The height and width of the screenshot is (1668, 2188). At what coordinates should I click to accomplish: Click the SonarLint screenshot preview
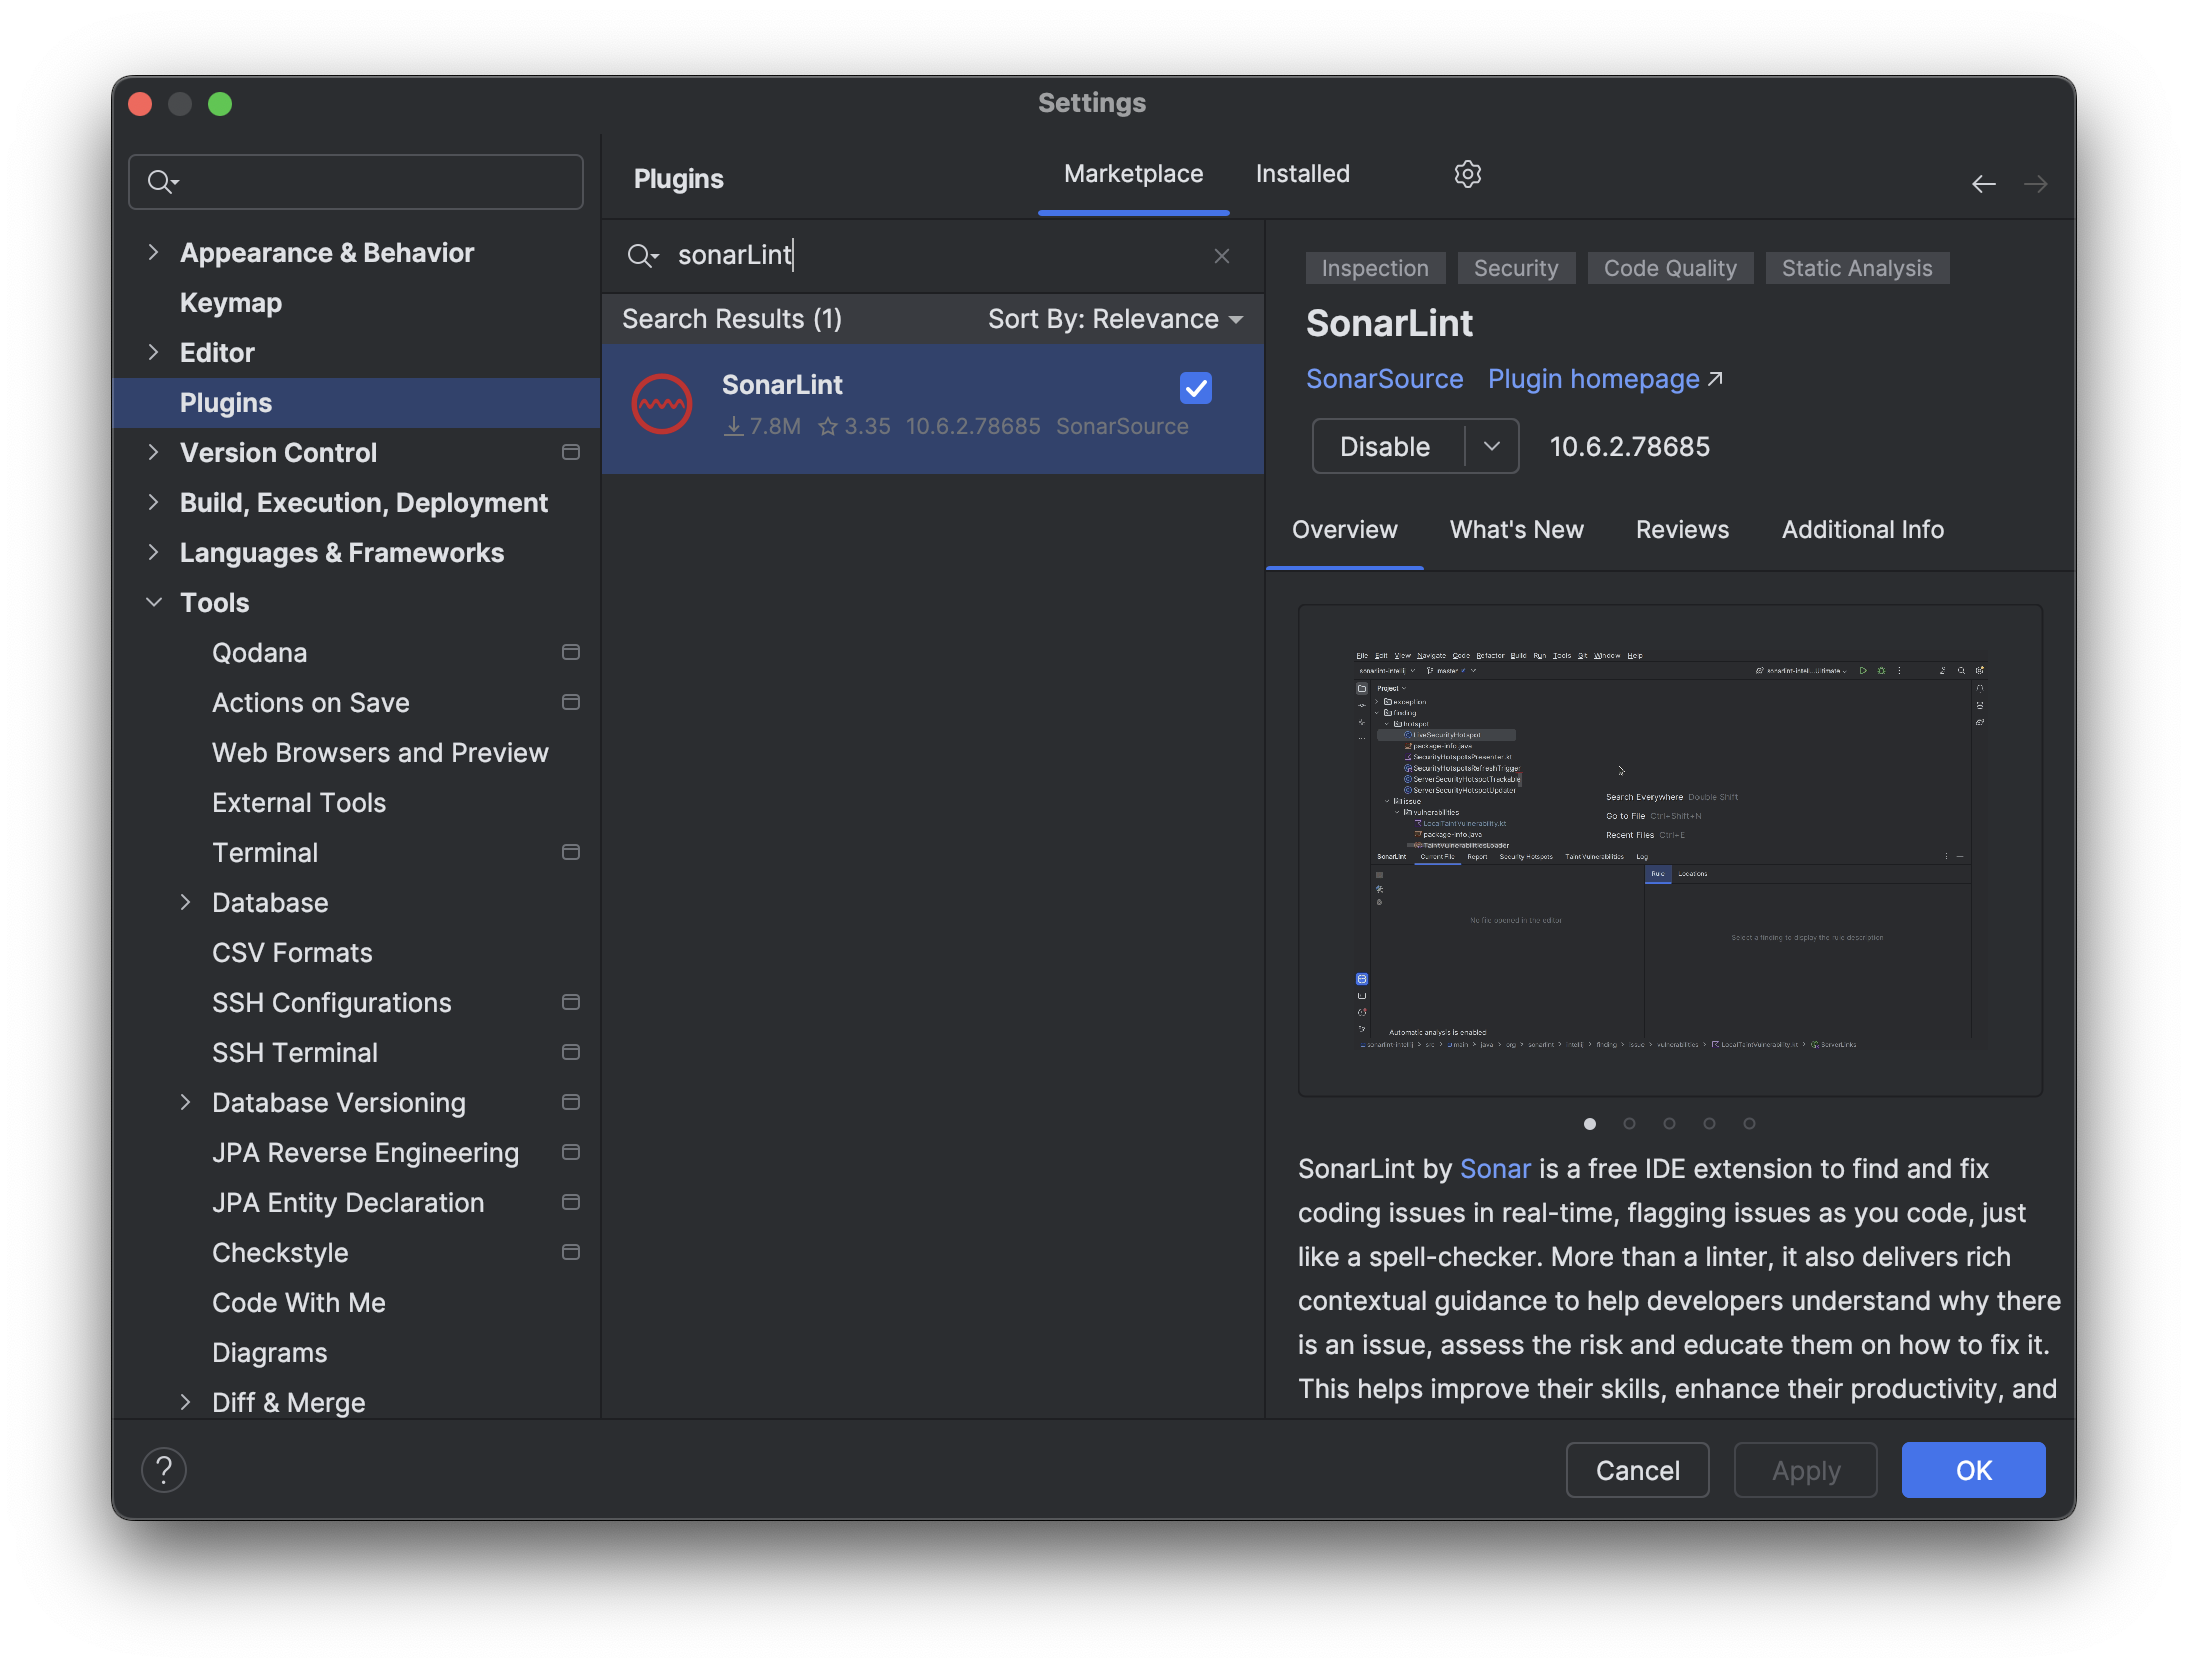(1669, 850)
